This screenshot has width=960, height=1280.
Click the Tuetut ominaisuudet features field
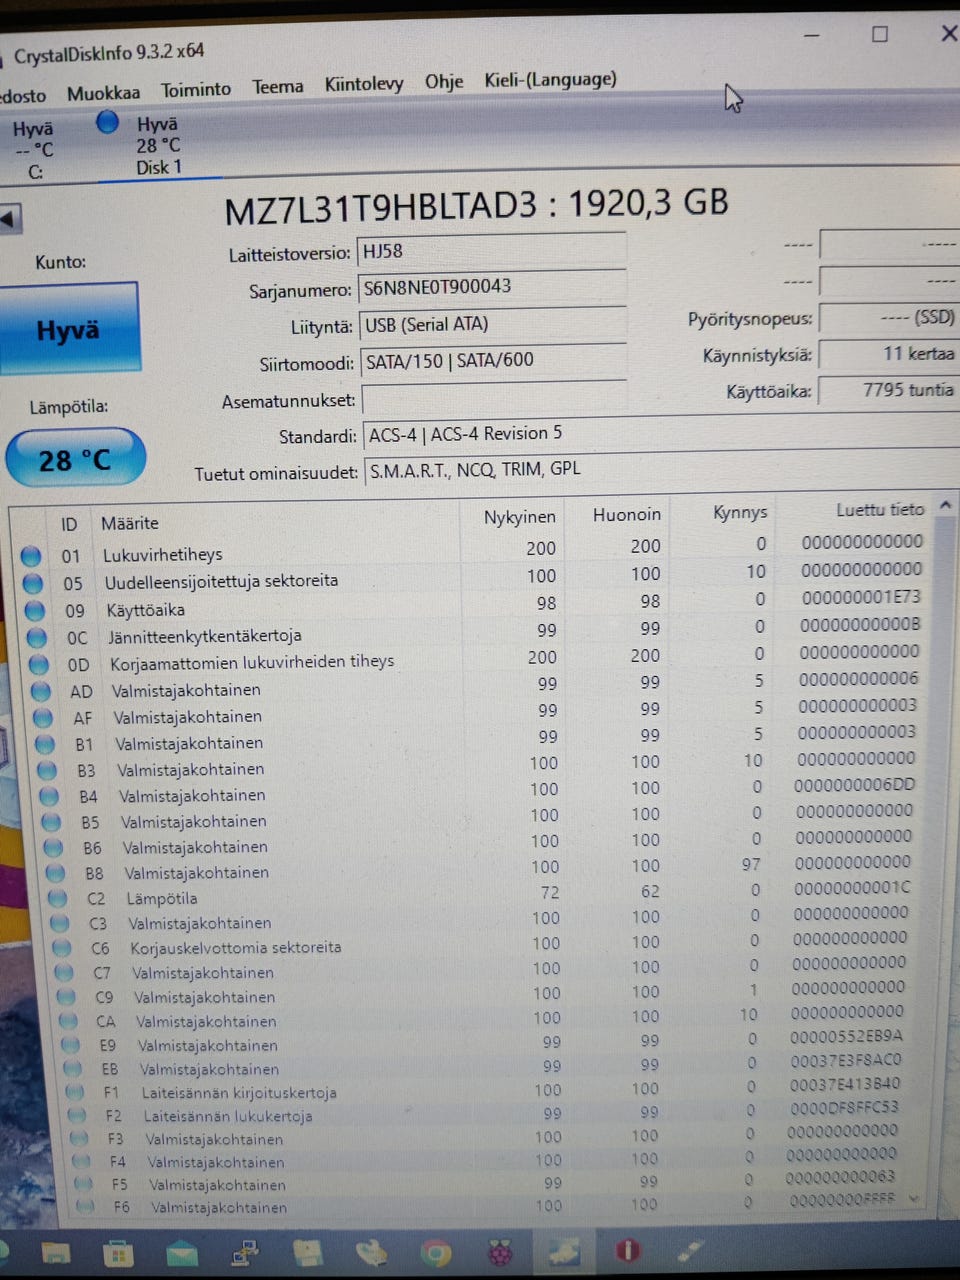click(662, 469)
